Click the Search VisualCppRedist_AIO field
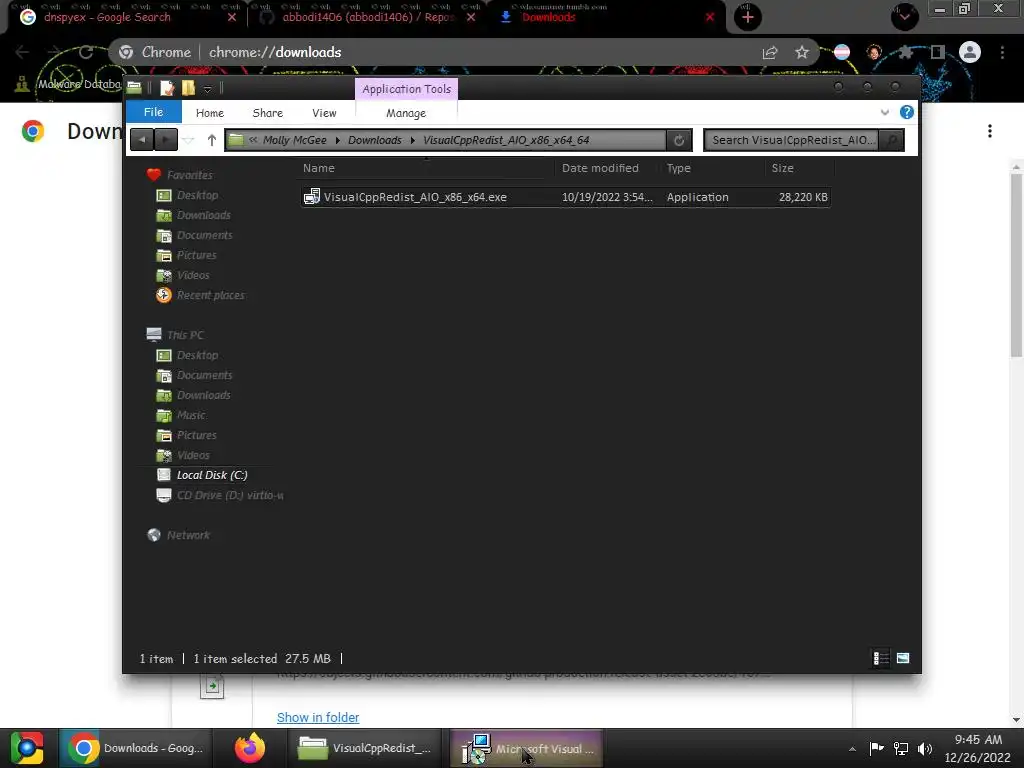 791,140
